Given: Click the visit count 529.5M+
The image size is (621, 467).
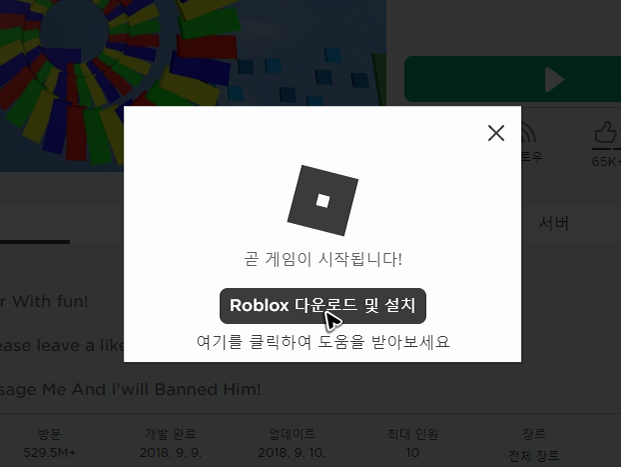Looking at the screenshot, I should pos(49,452).
